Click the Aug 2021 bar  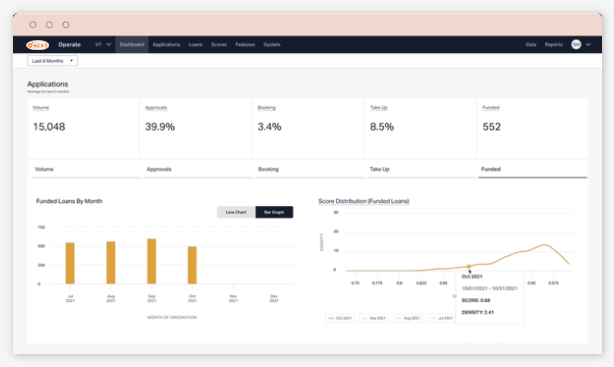[x=111, y=262]
